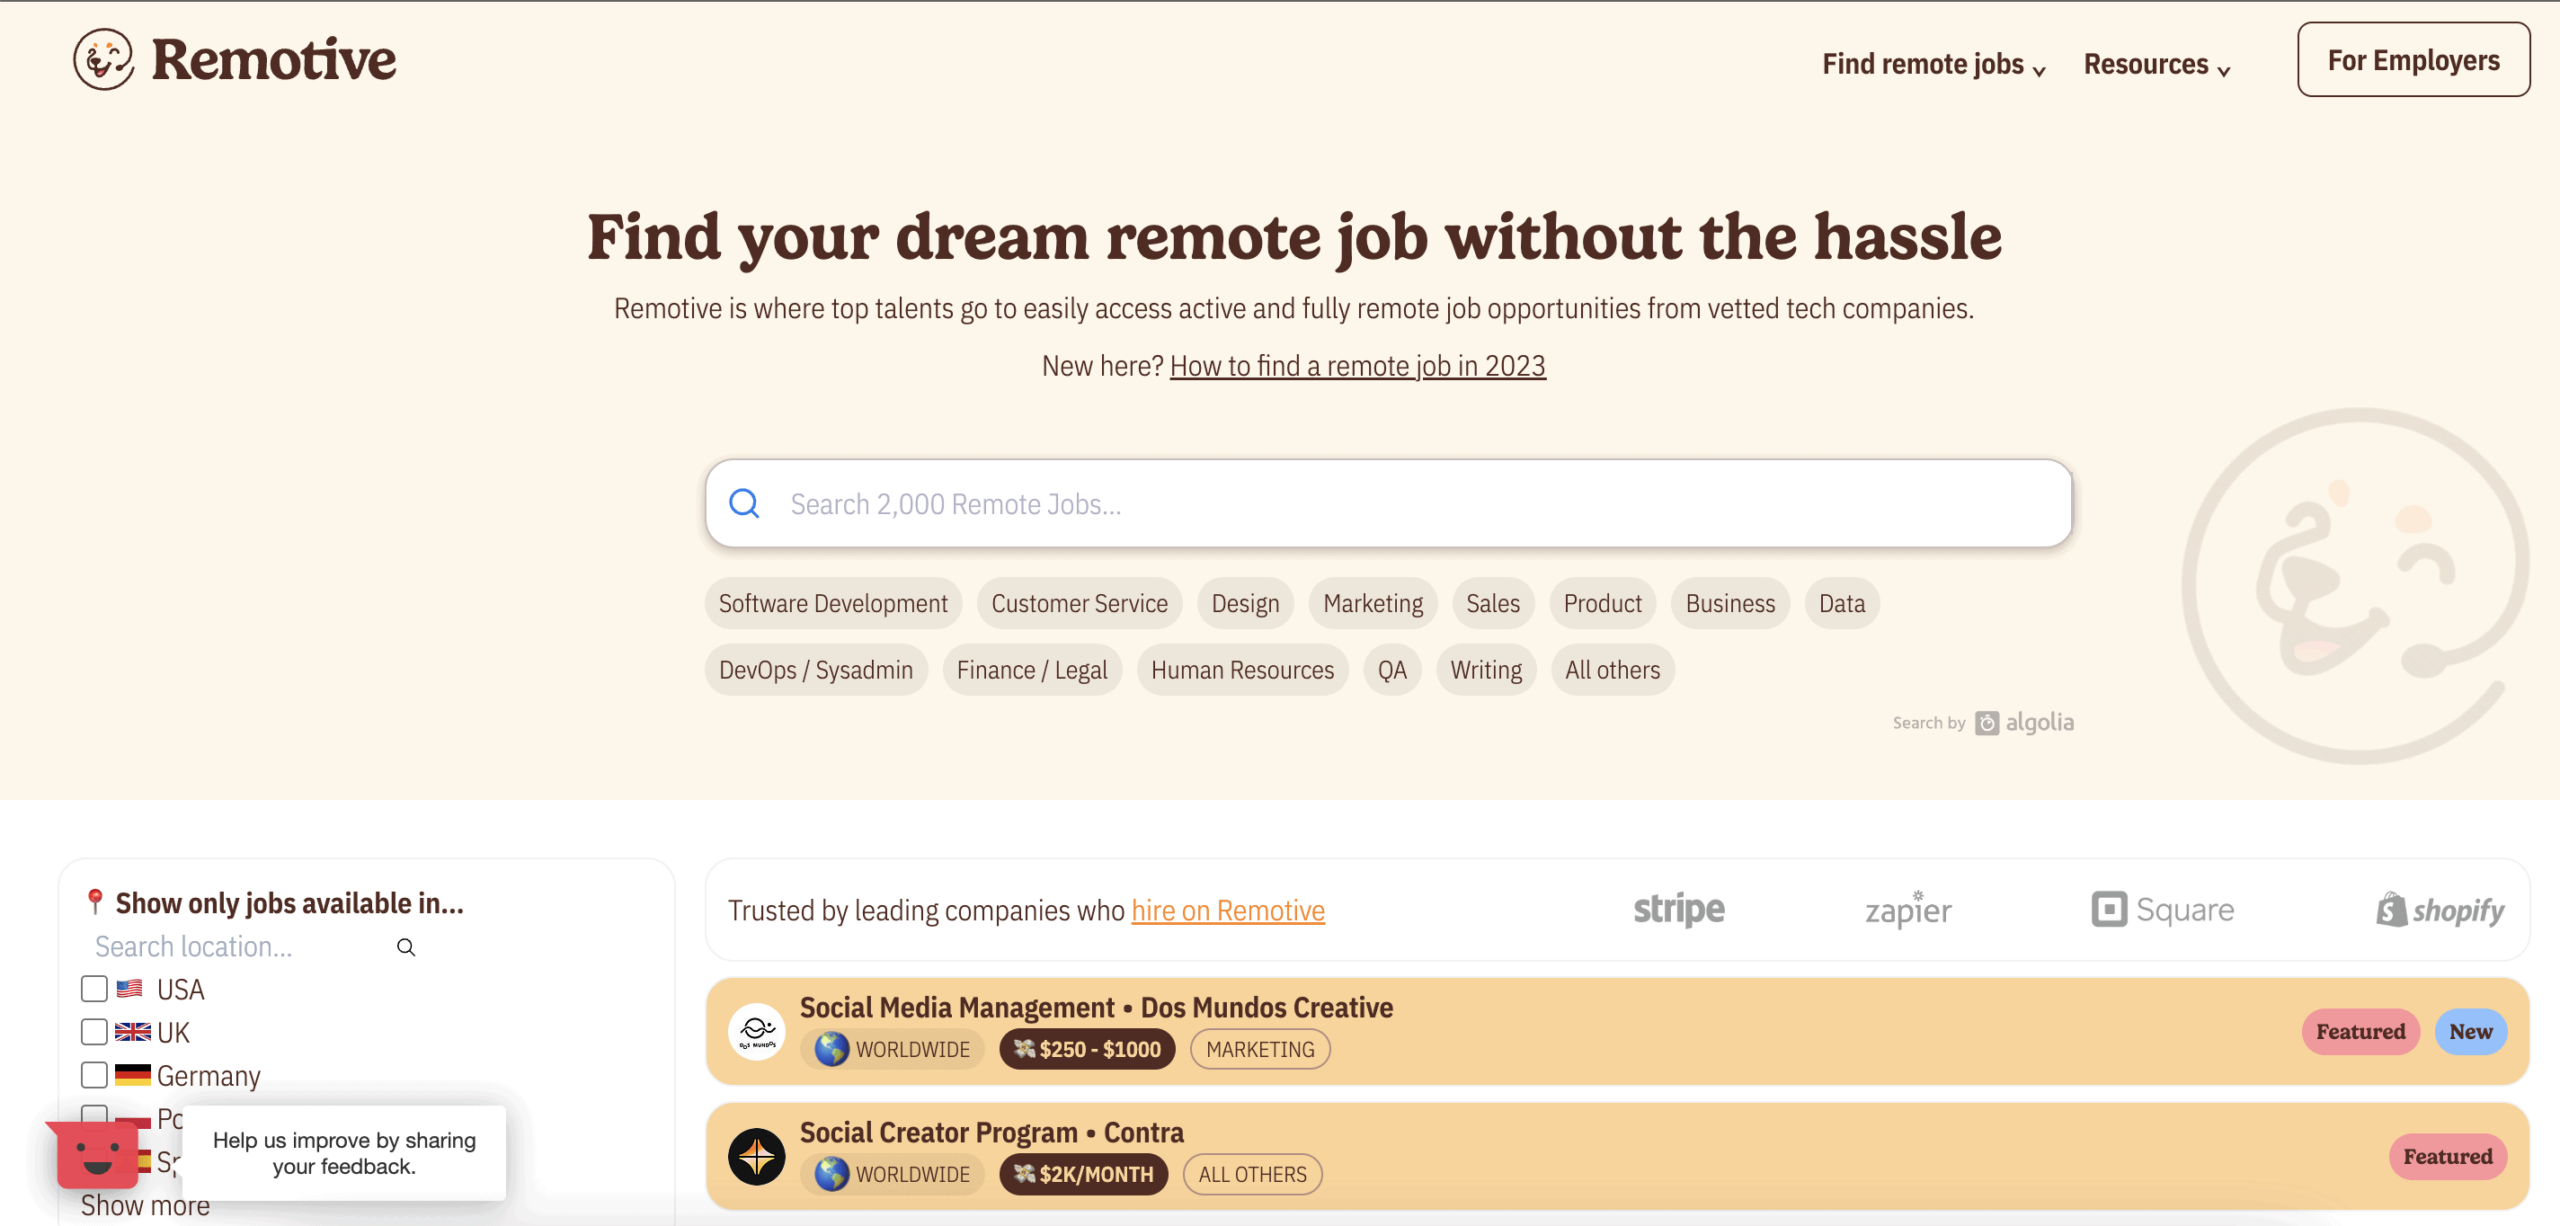This screenshot has width=2560, height=1226.
Task: Click the ALL OTHERS tag on Contra job
Action: pos(1252,1174)
